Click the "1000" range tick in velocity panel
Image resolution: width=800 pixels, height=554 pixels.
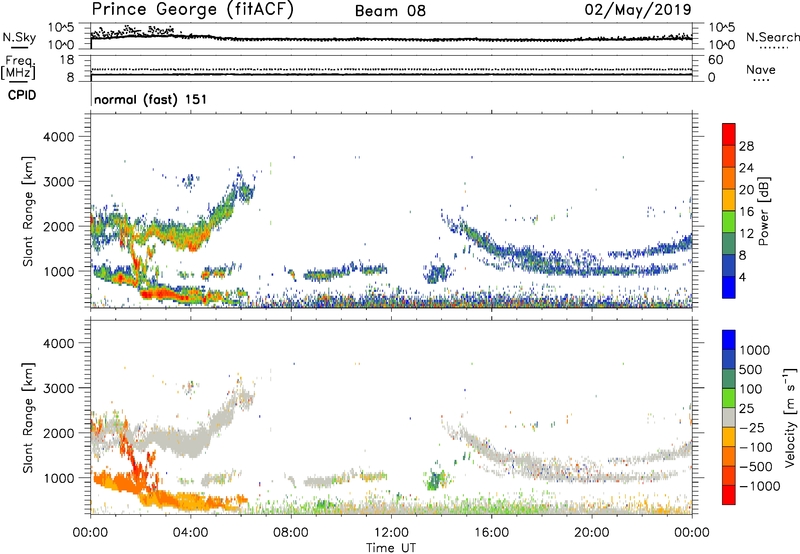59,478
